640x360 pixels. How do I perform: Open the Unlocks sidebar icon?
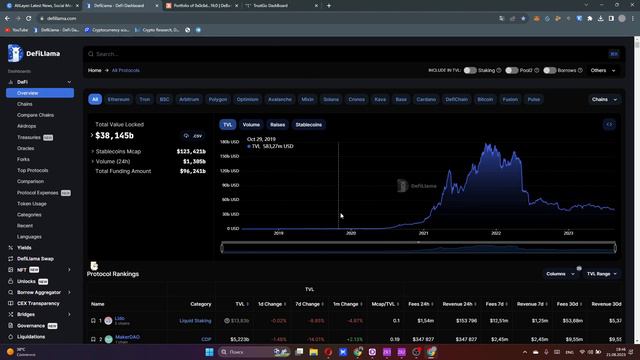[11, 281]
